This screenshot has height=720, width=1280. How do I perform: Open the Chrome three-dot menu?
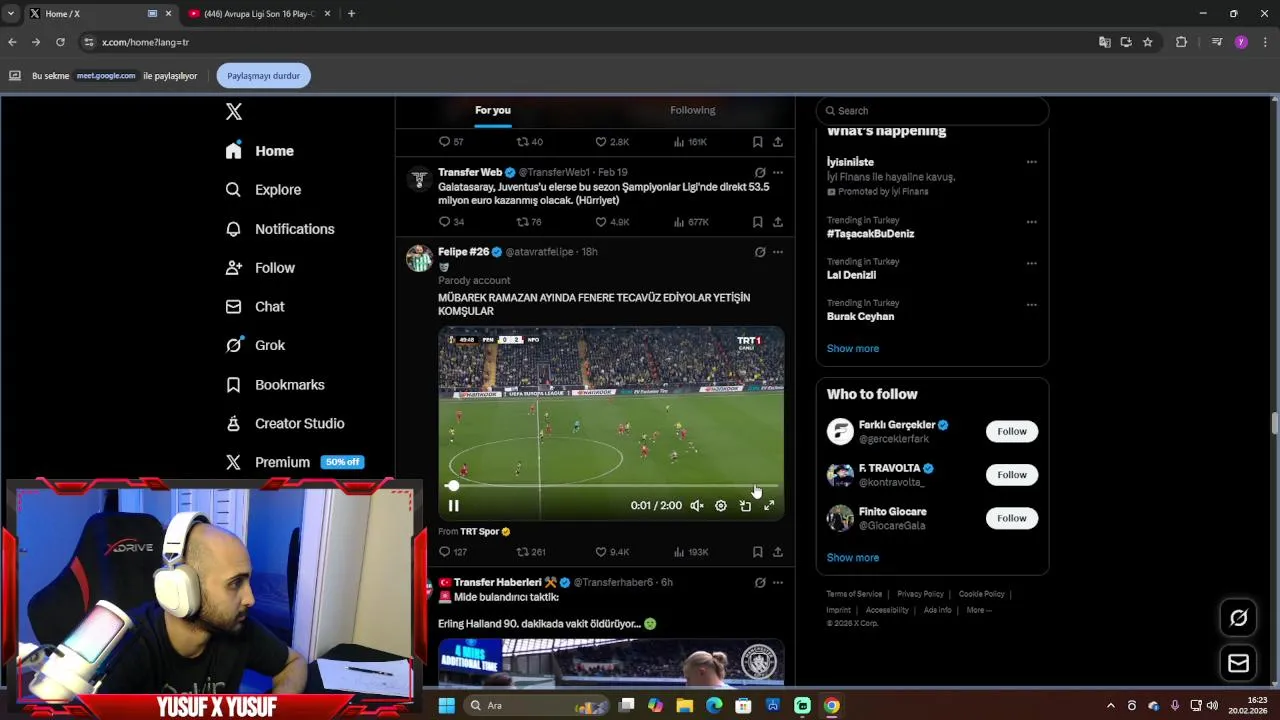point(1265,42)
